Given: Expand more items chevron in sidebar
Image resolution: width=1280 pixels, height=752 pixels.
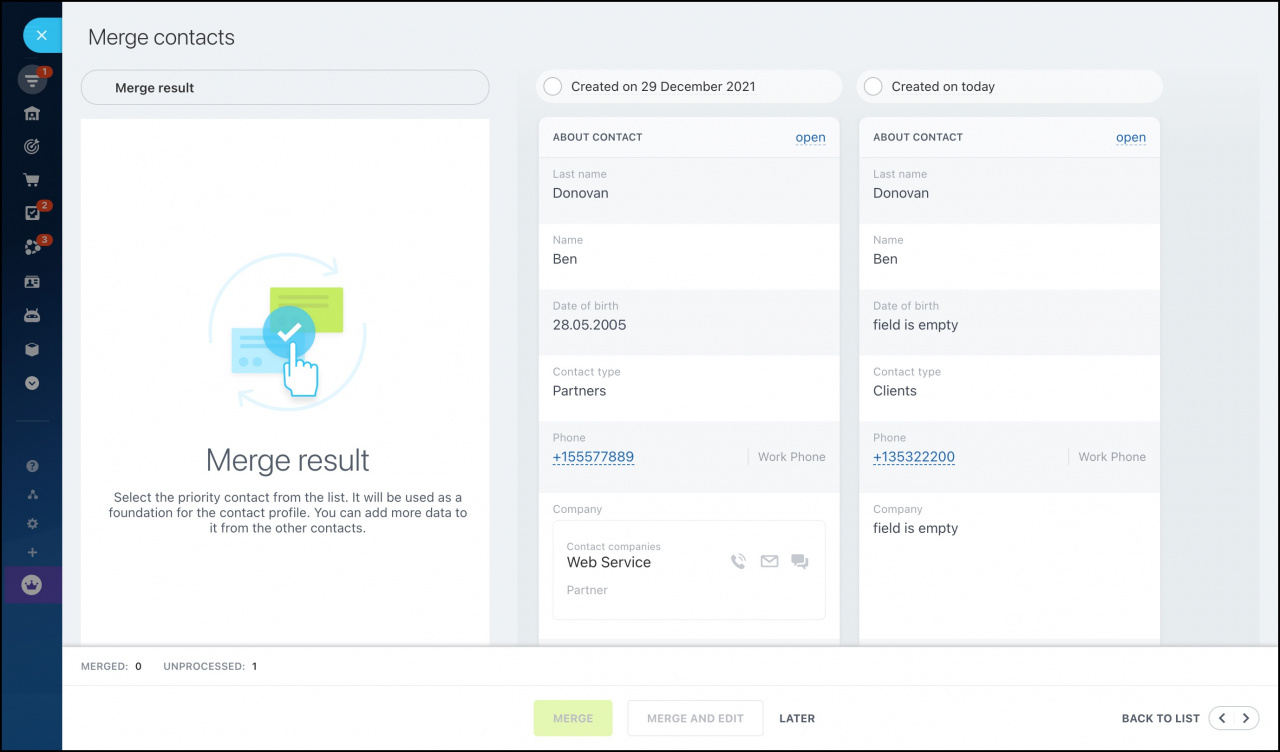Looking at the screenshot, I should pyautogui.click(x=32, y=383).
